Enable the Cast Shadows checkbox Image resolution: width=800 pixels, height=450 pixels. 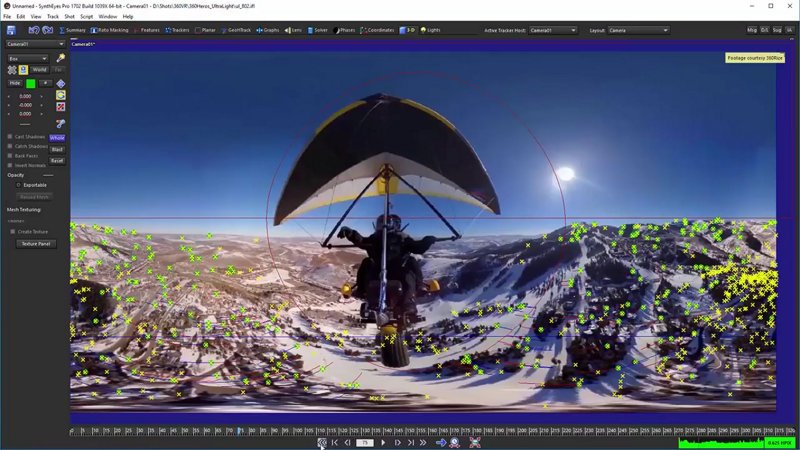click(10, 137)
